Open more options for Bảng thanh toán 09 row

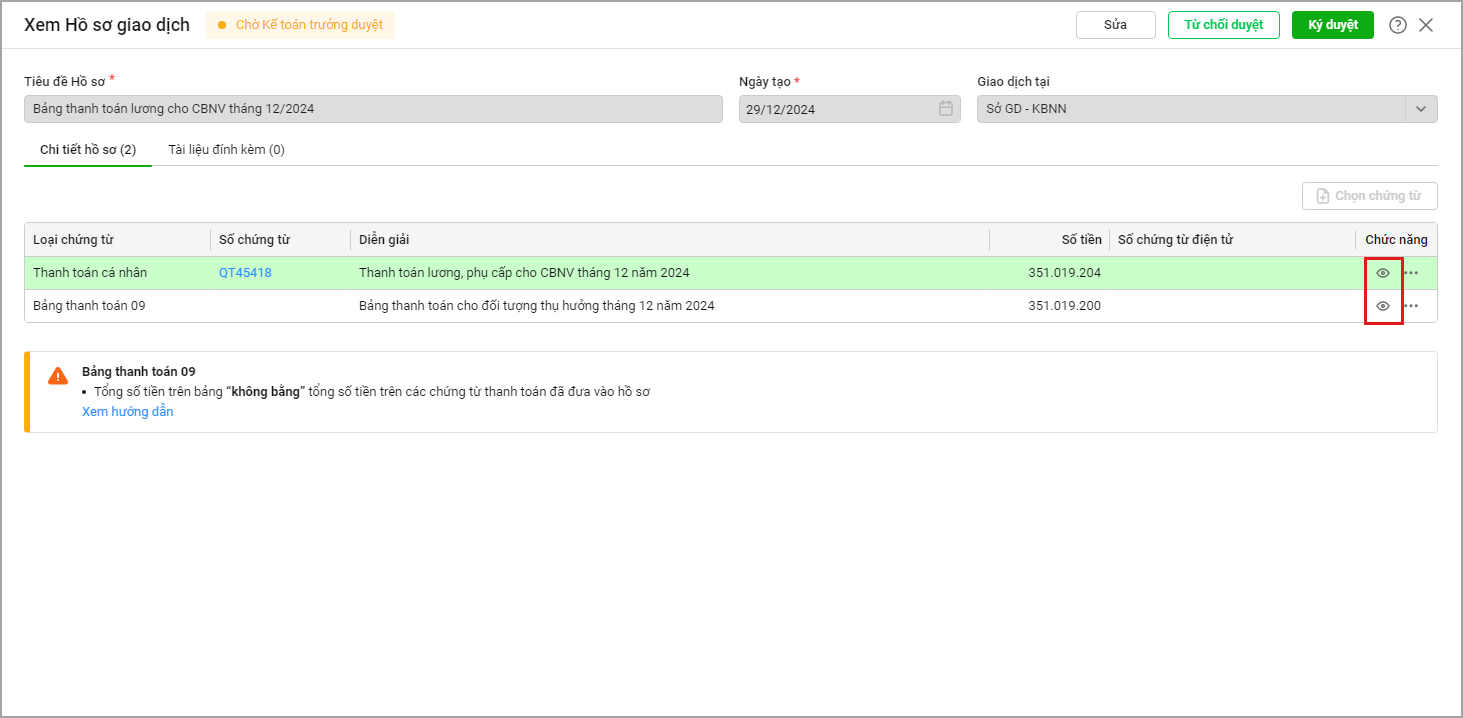[x=1411, y=306]
